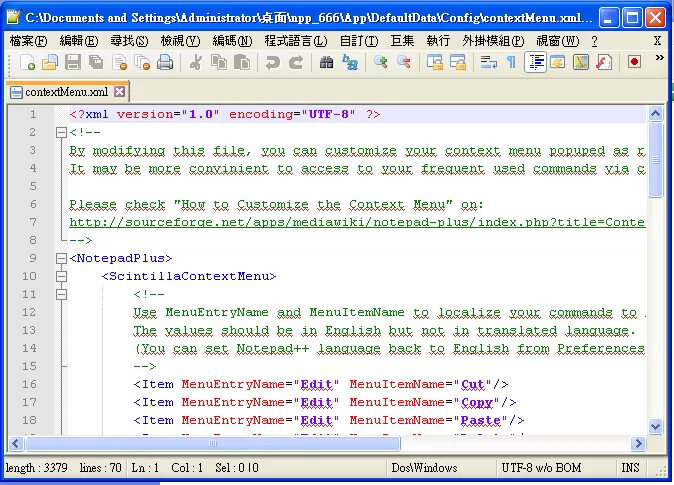Toggle show all characters pilcrow button
This screenshot has width=674, height=485.
pyautogui.click(x=512, y=62)
